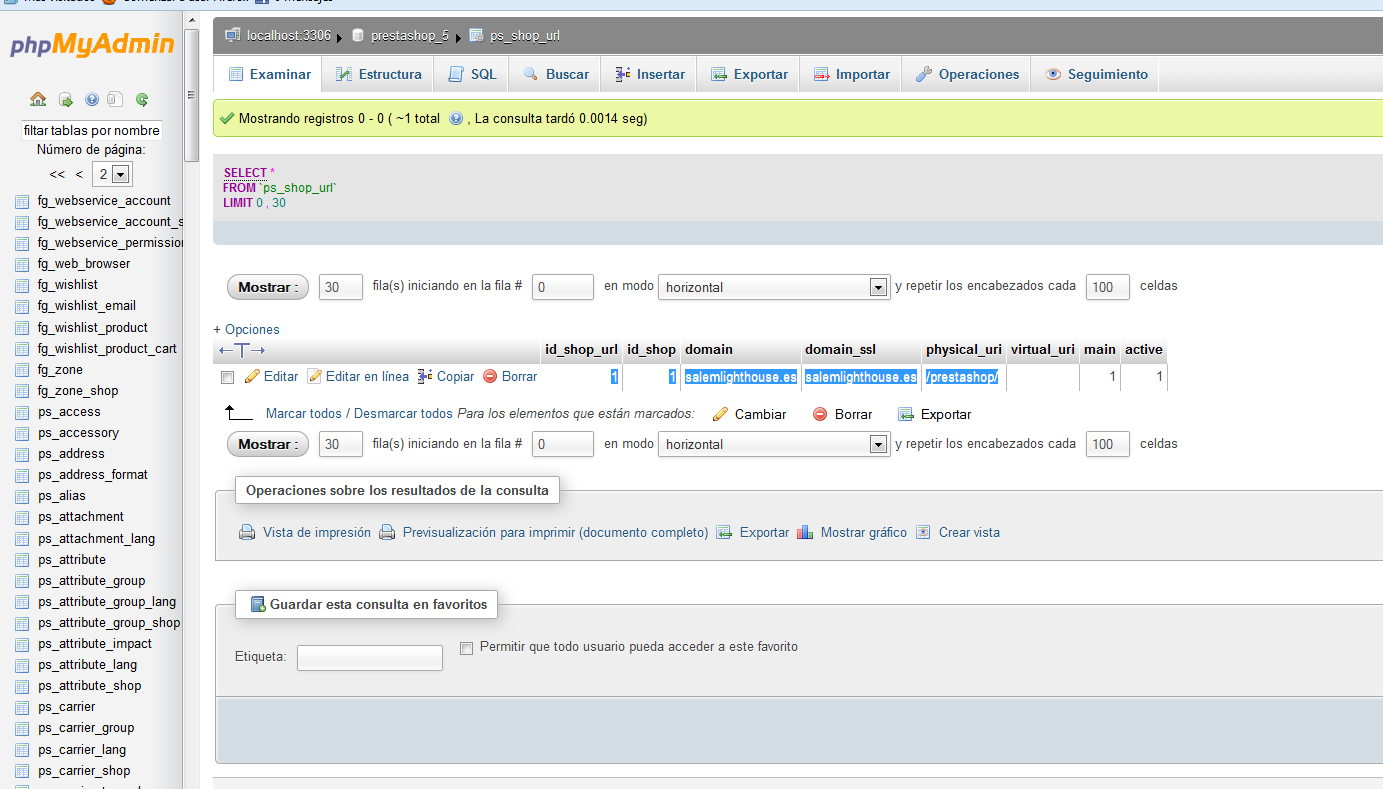
Task: Click the Desmarcar todos link
Action: coord(402,414)
